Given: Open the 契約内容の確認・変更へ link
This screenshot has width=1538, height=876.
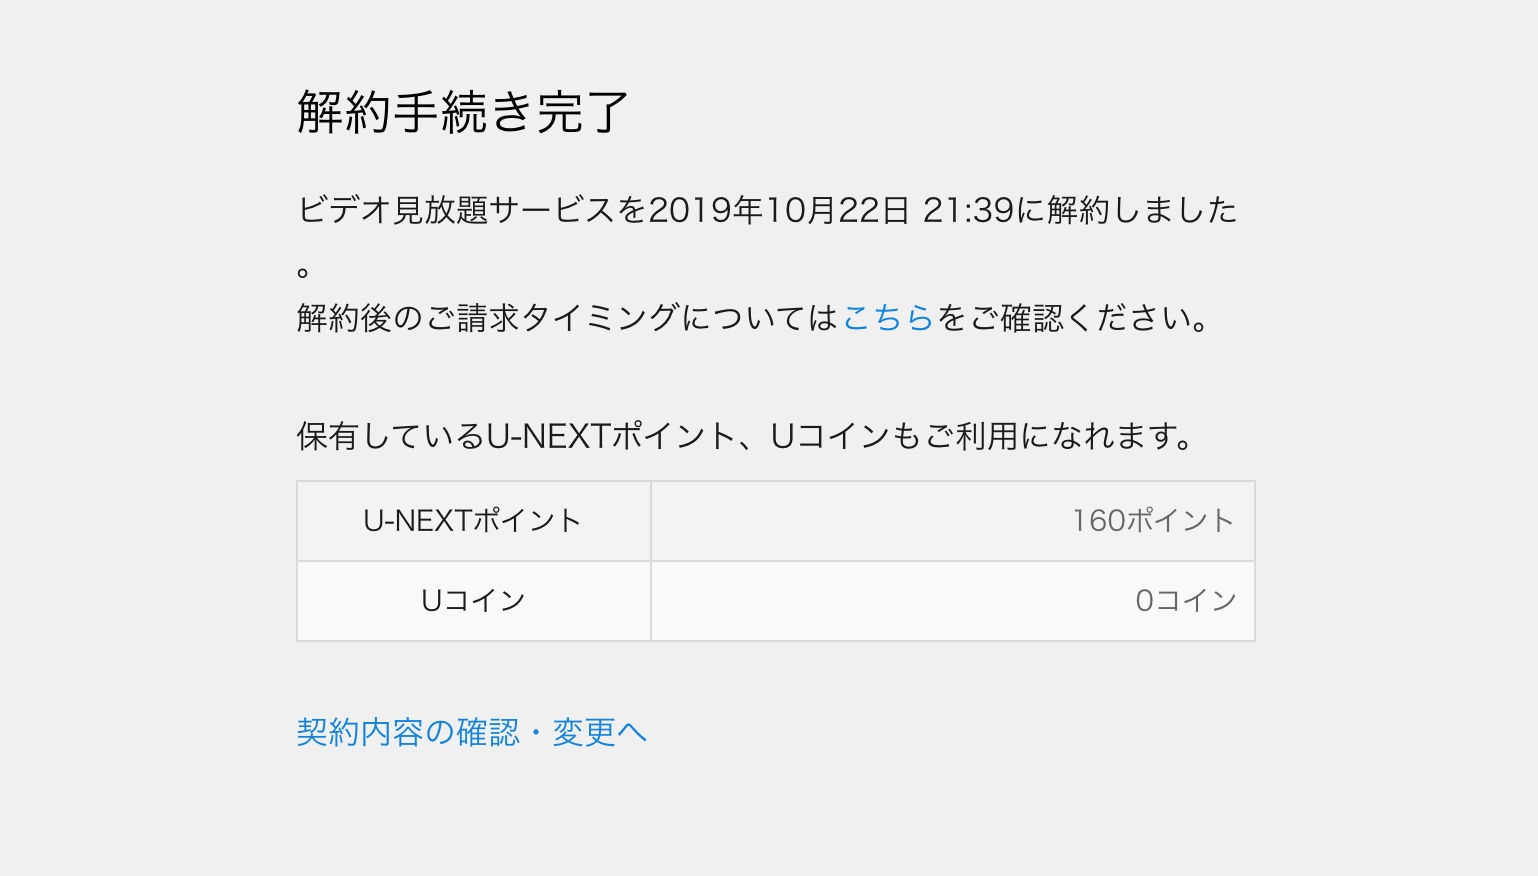Looking at the screenshot, I should click(x=472, y=732).
